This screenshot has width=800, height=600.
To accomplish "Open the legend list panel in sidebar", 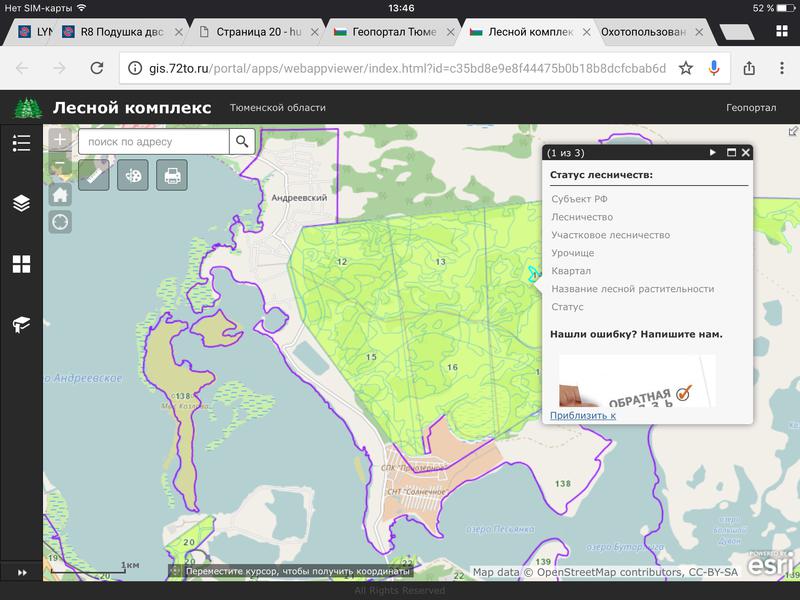I will pos(21,143).
